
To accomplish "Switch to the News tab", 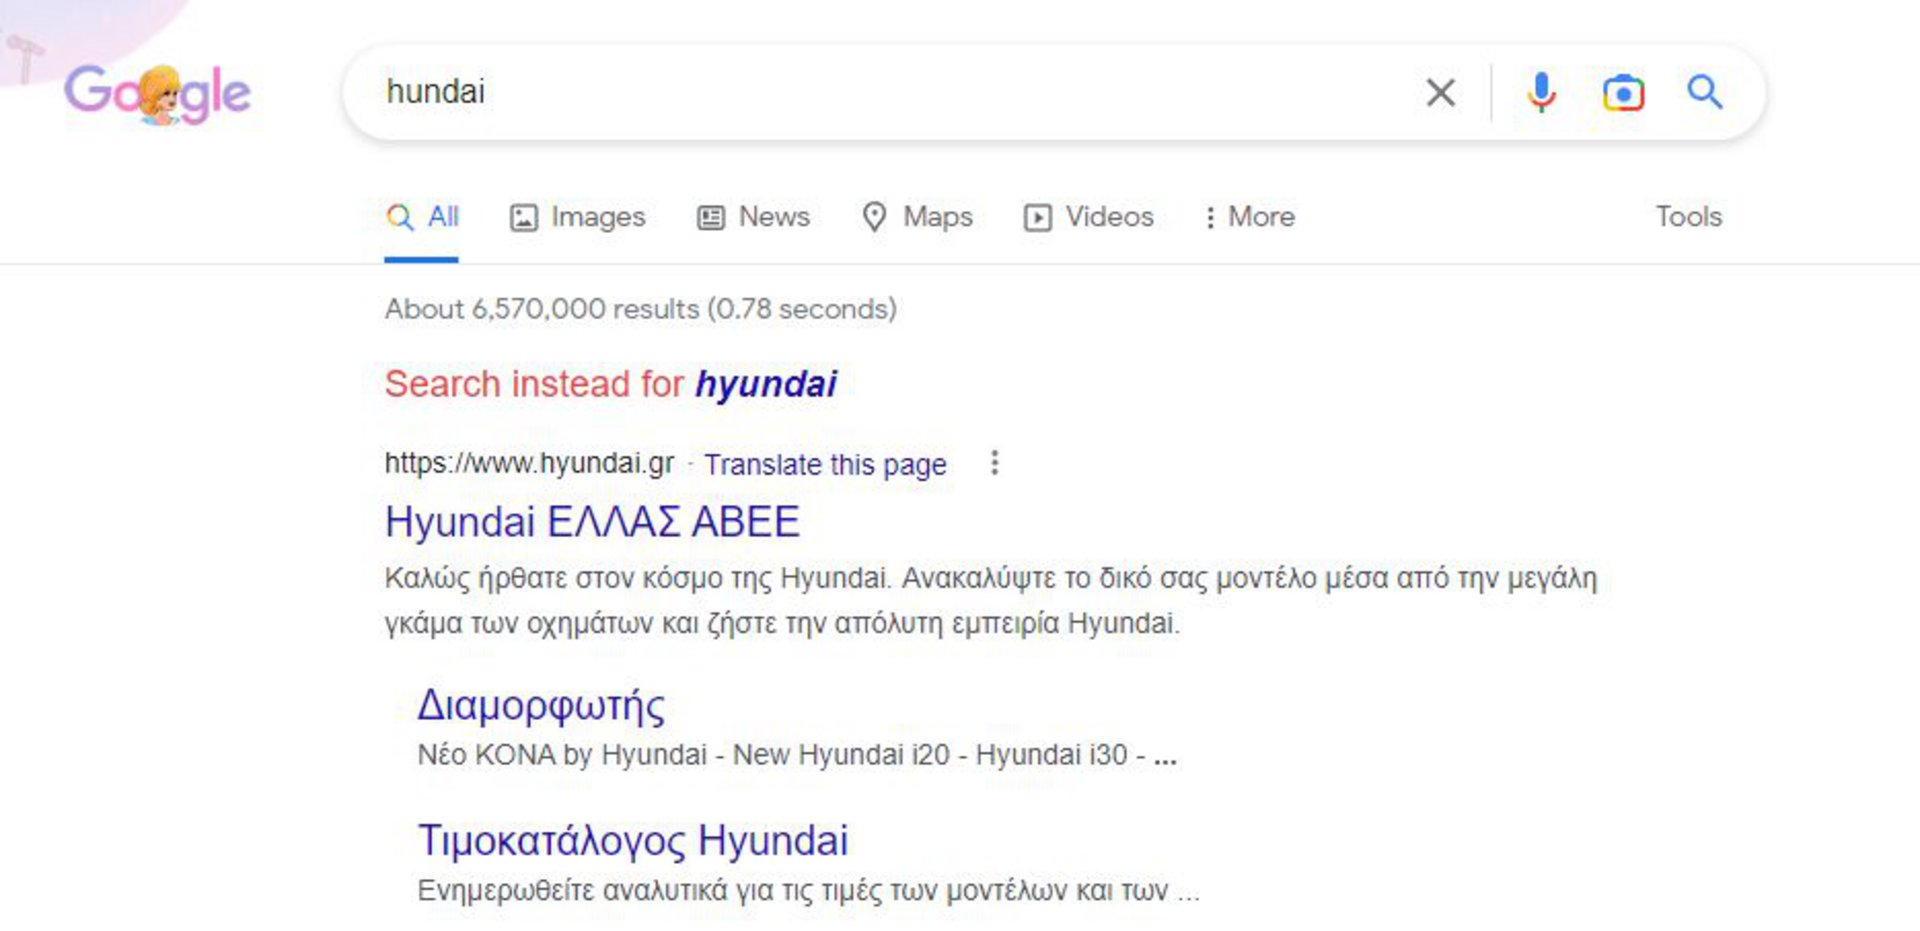I will pyautogui.click(x=754, y=217).
